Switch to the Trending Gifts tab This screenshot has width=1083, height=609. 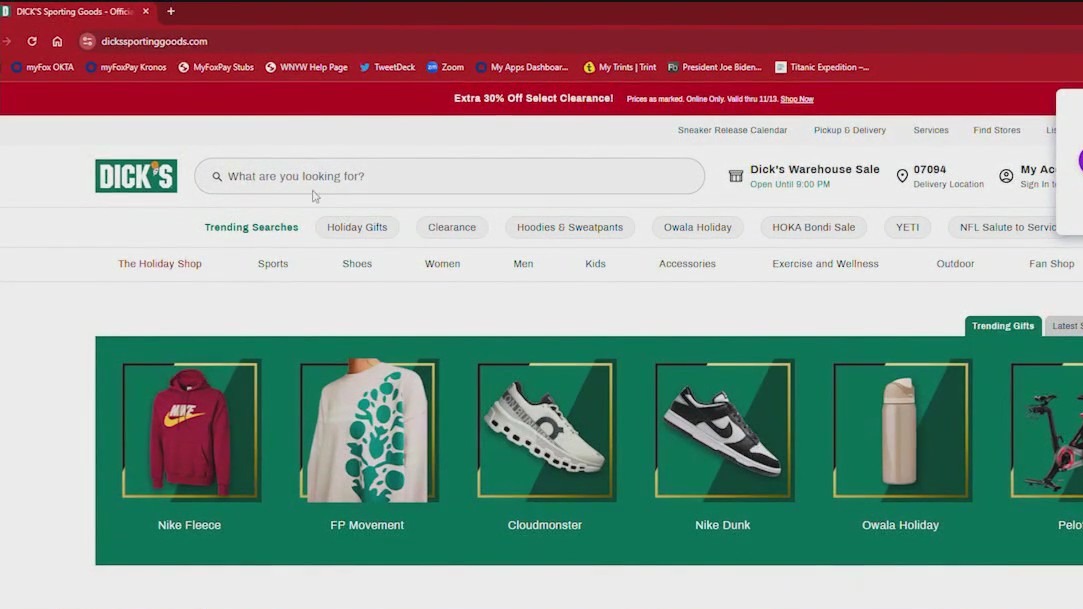1003,326
